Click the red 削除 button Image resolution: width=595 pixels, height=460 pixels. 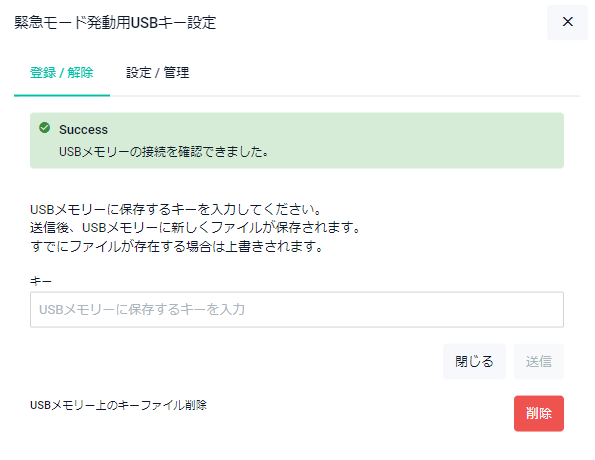click(538, 413)
